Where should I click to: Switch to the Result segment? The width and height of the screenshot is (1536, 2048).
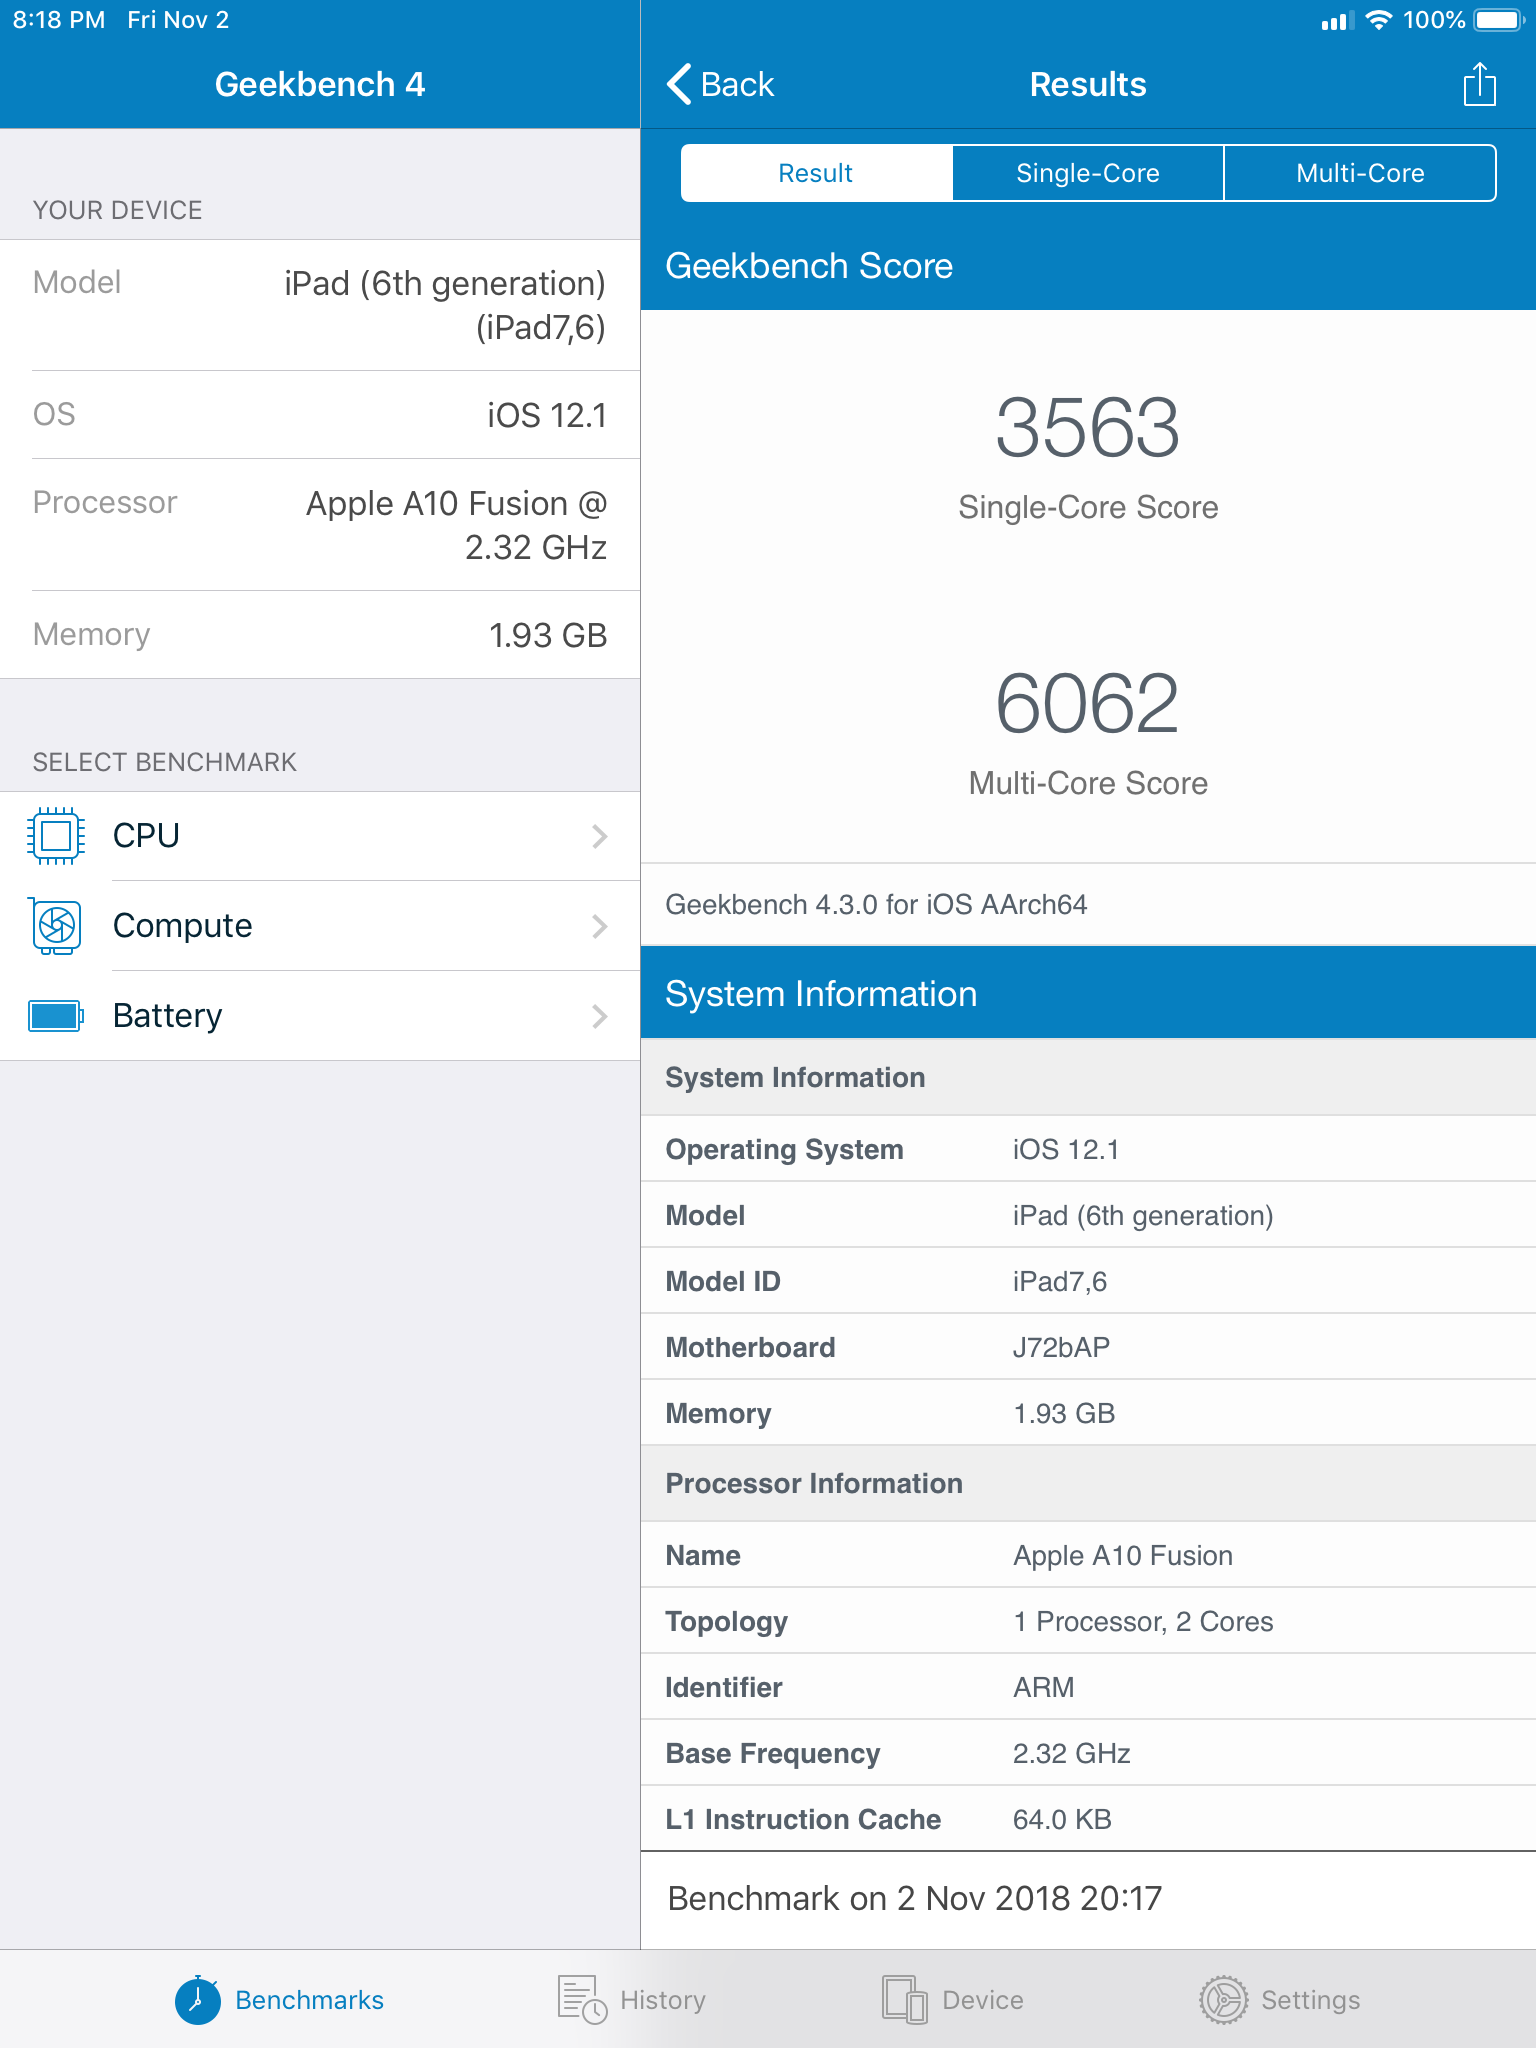(x=816, y=173)
